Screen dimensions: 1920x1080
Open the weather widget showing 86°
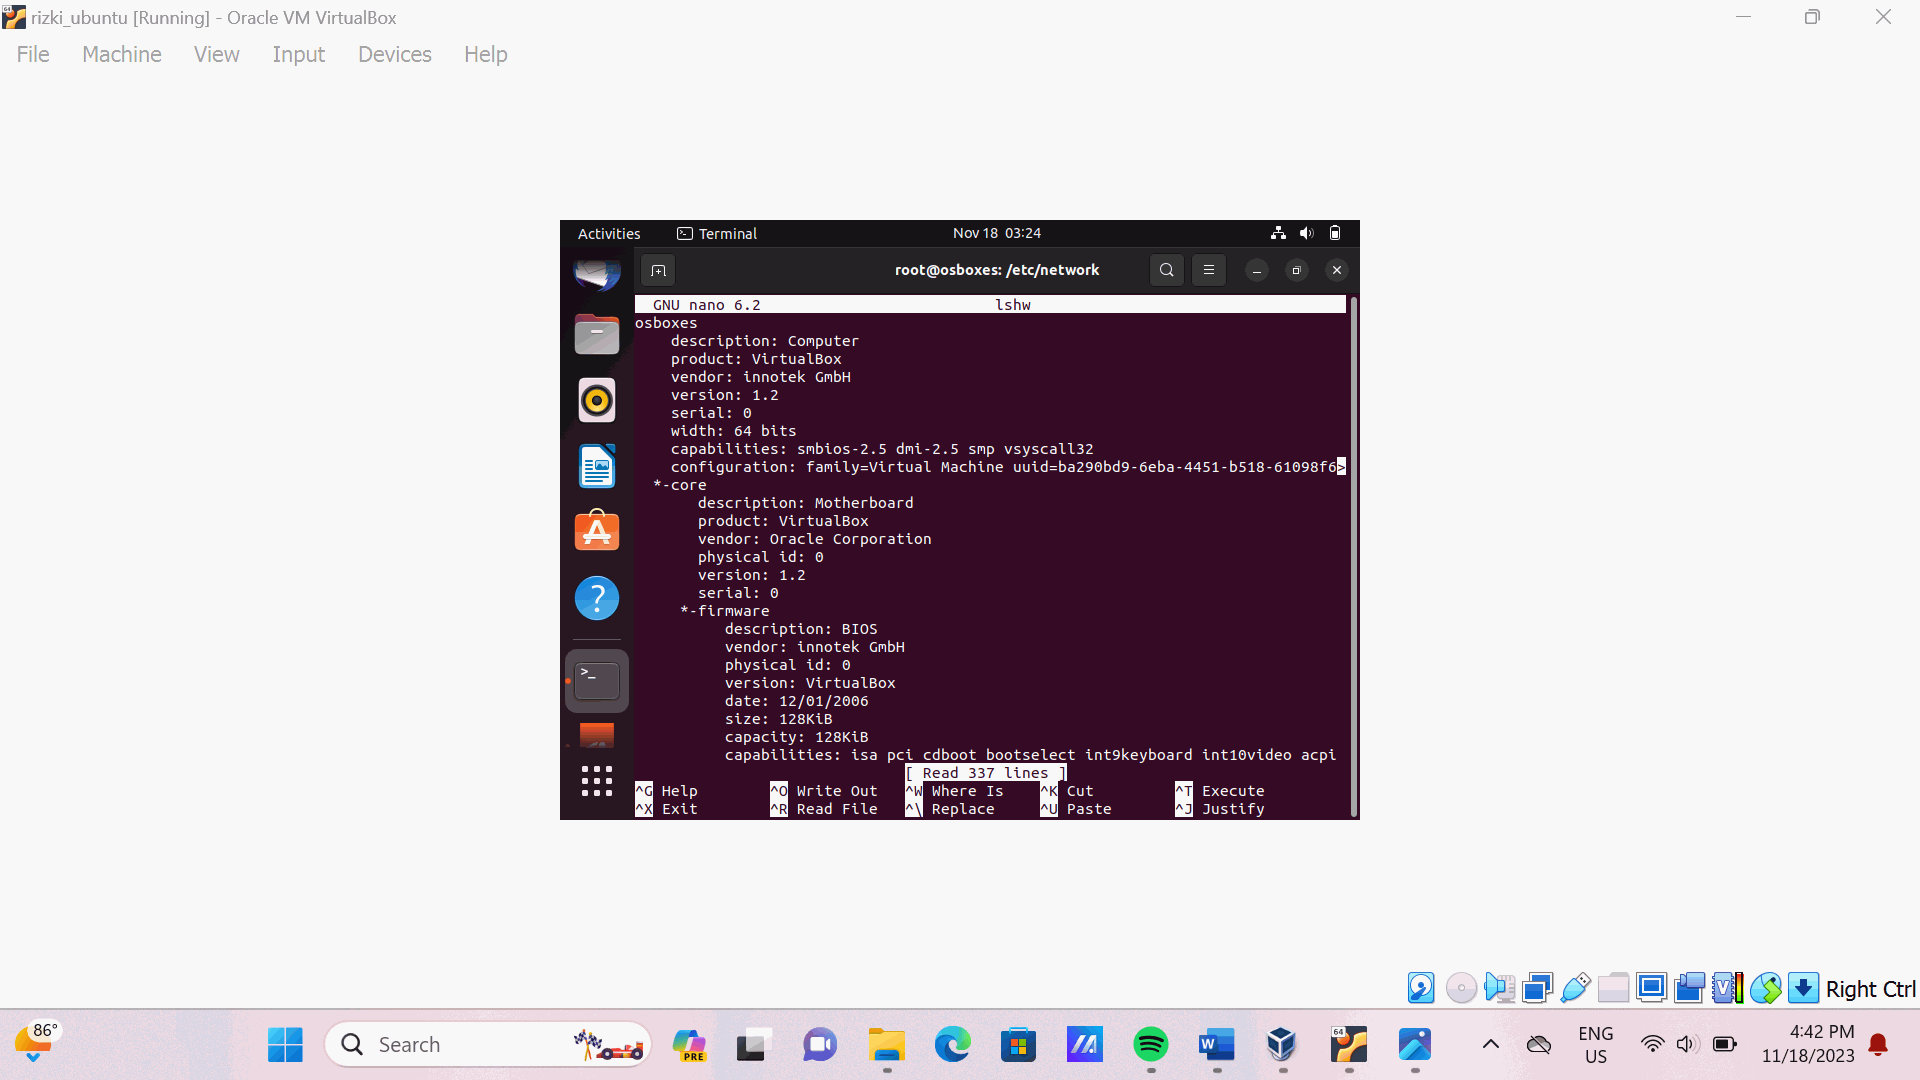(38, 1043)
